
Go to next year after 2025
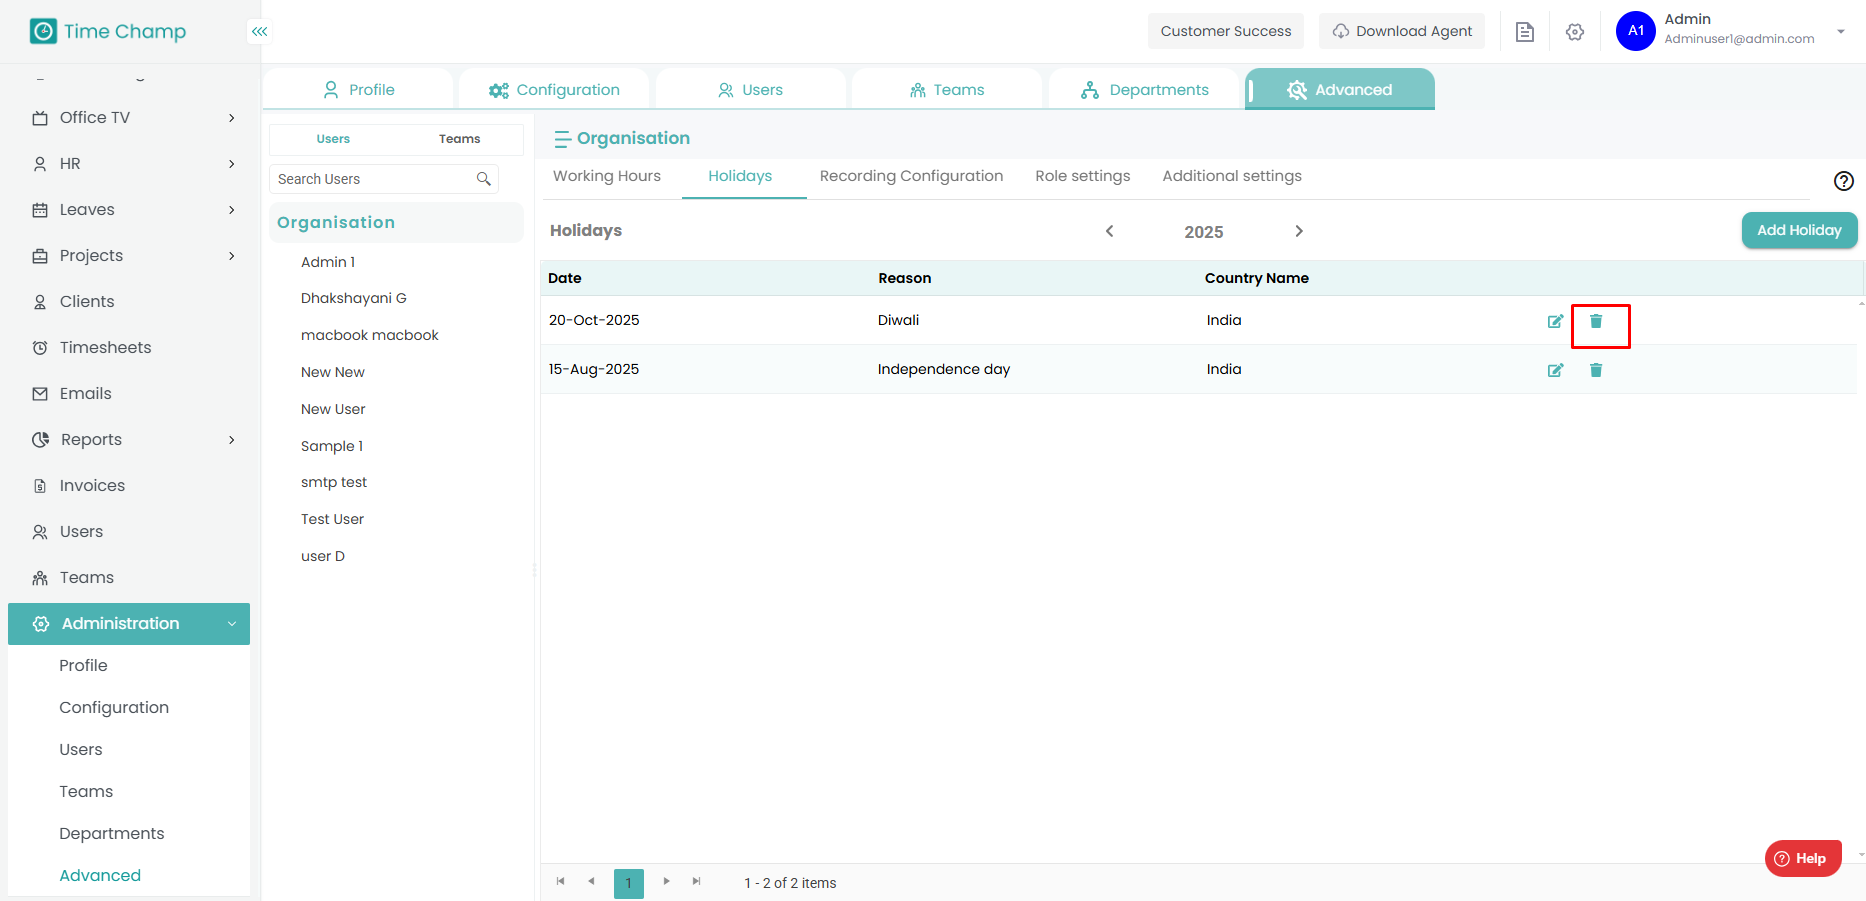click(1299, 231)
